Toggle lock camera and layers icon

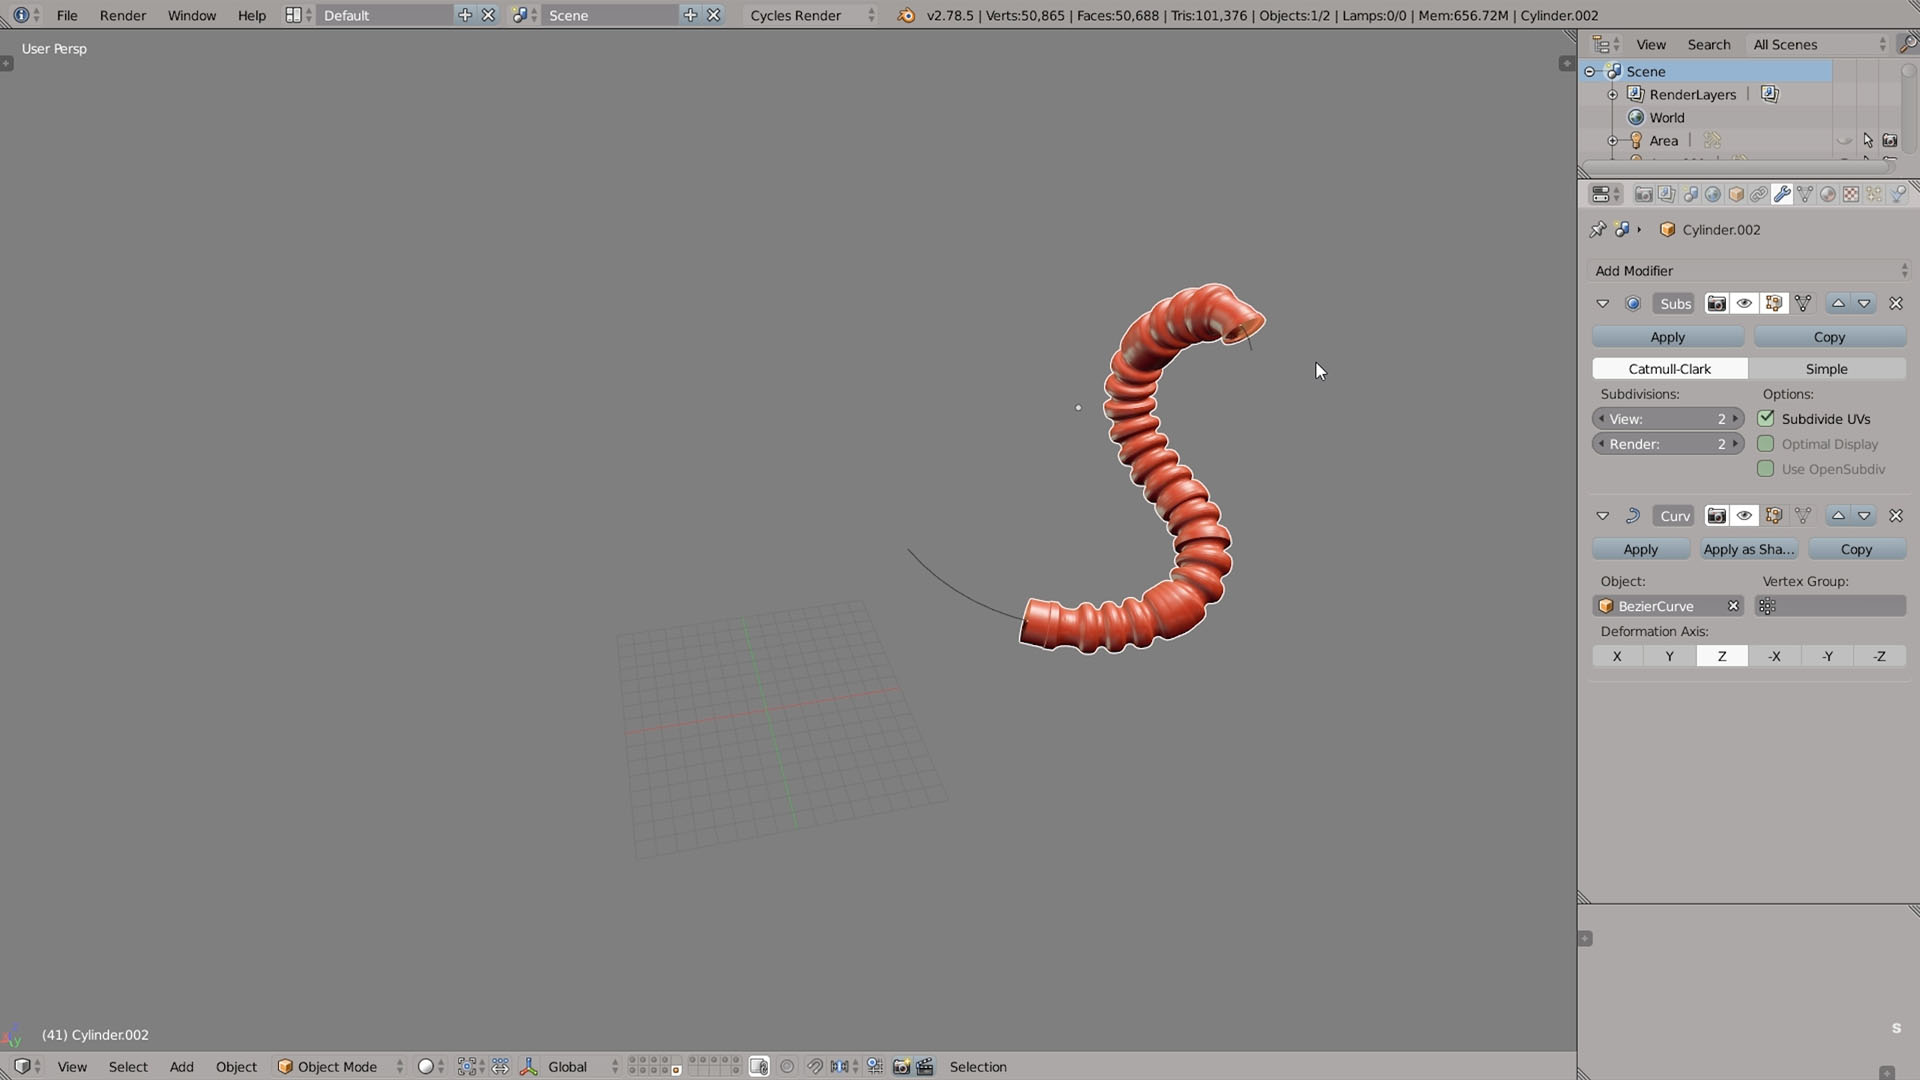pyautogui.click(x=759, y=1067)
